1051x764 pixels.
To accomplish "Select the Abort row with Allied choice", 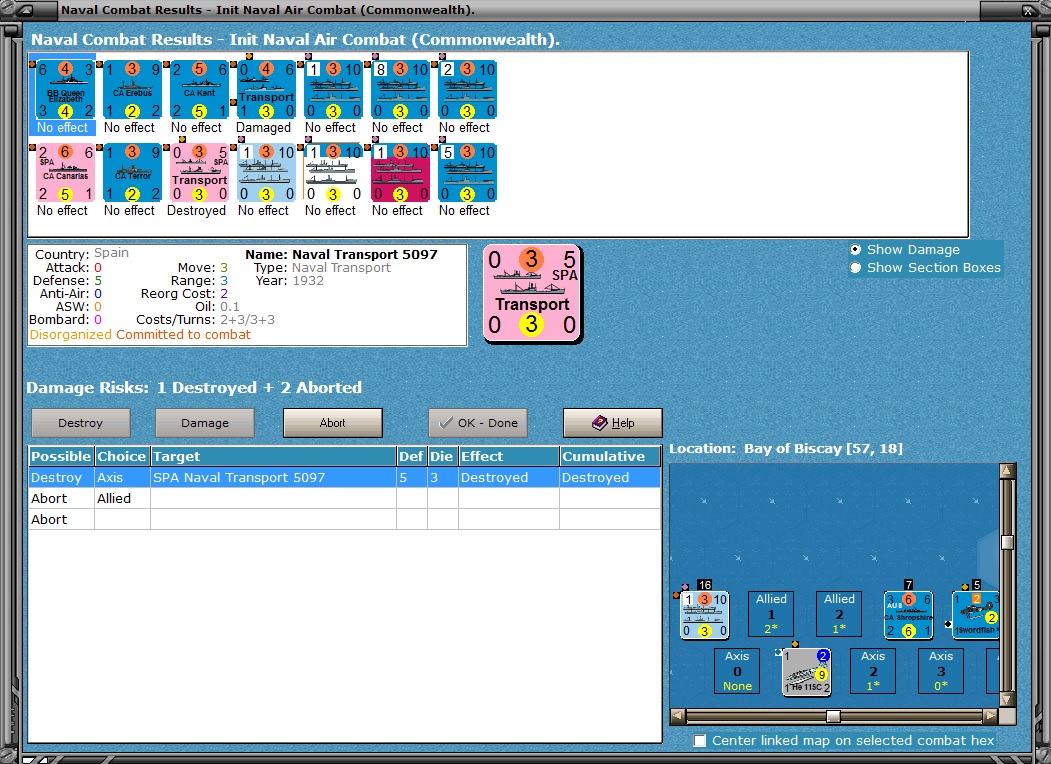I will point(345,498).
